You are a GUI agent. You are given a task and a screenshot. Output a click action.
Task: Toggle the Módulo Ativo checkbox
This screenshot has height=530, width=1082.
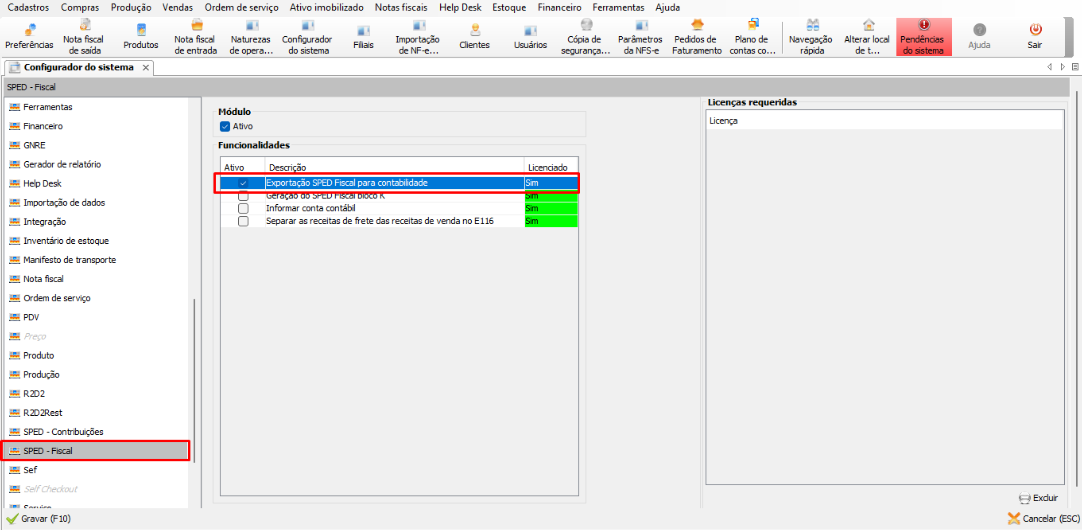click(x=225, y=127)
